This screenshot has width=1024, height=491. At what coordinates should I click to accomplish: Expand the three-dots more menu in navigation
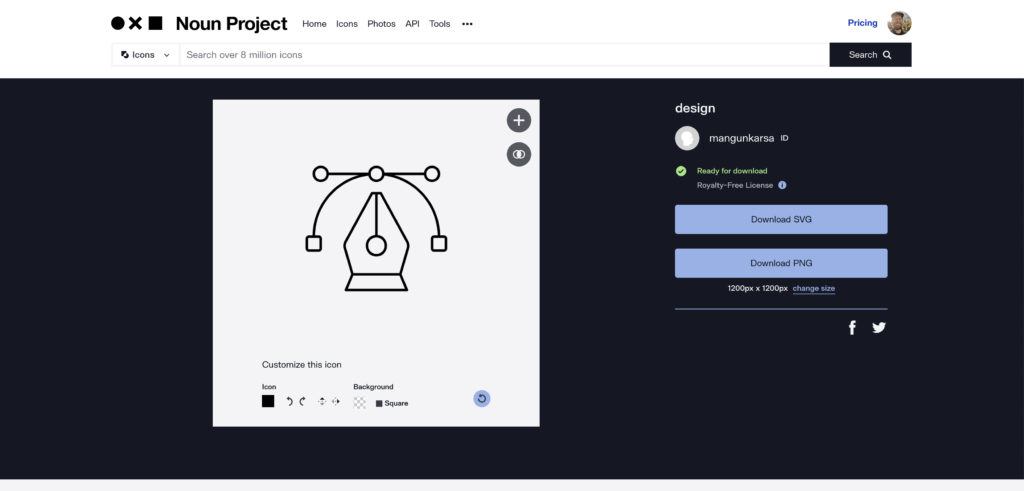pos(467,24)
